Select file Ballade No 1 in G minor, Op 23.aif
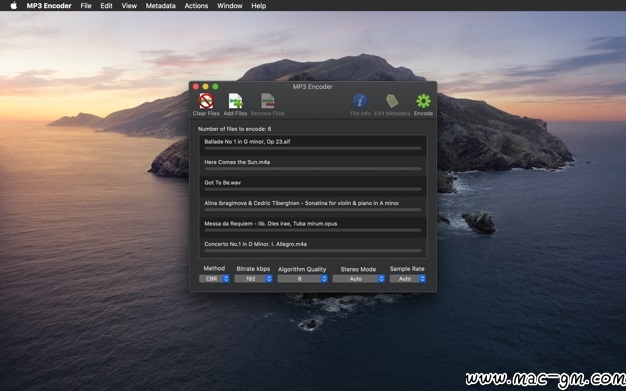This screenshot has height=391, width=626. [x=313, y=145]
